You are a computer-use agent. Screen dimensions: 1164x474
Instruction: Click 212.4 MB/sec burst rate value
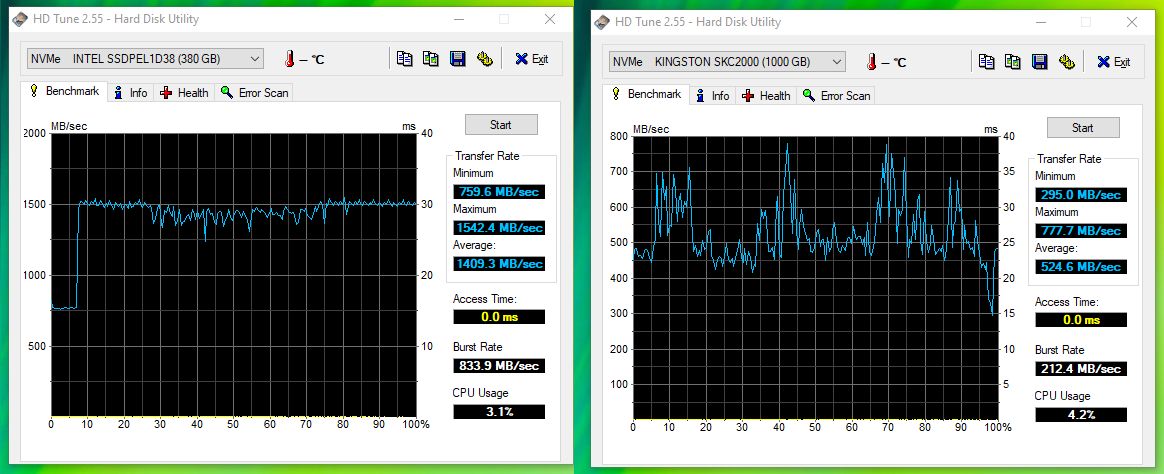coord(1081,369)
